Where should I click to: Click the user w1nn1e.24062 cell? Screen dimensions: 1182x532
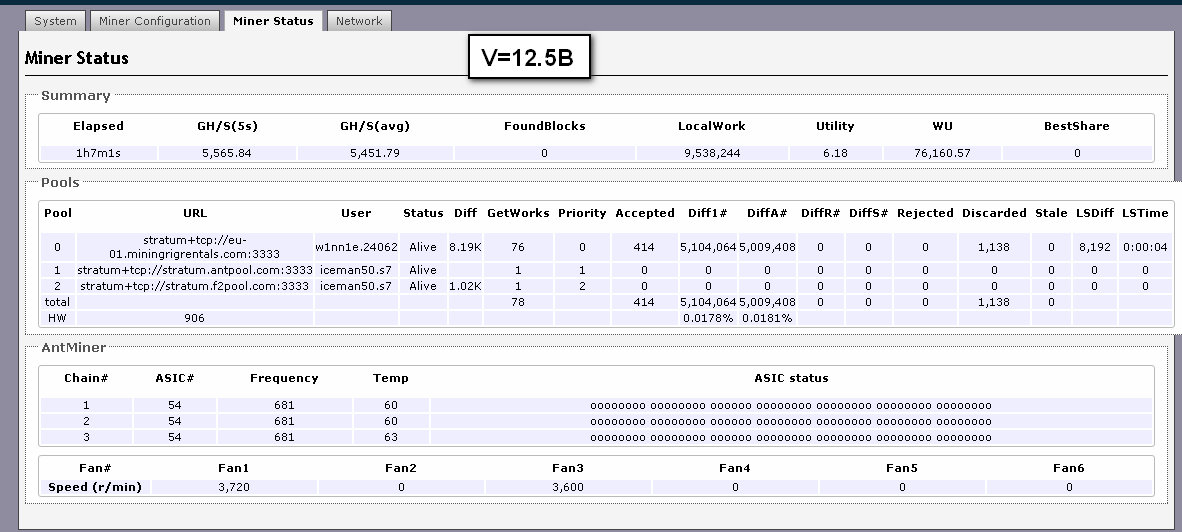[356, 247]
